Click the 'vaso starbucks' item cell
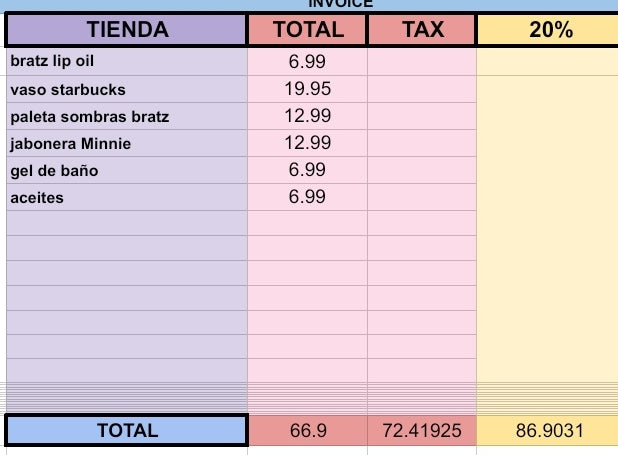618x455 pixels. [126, 90]
